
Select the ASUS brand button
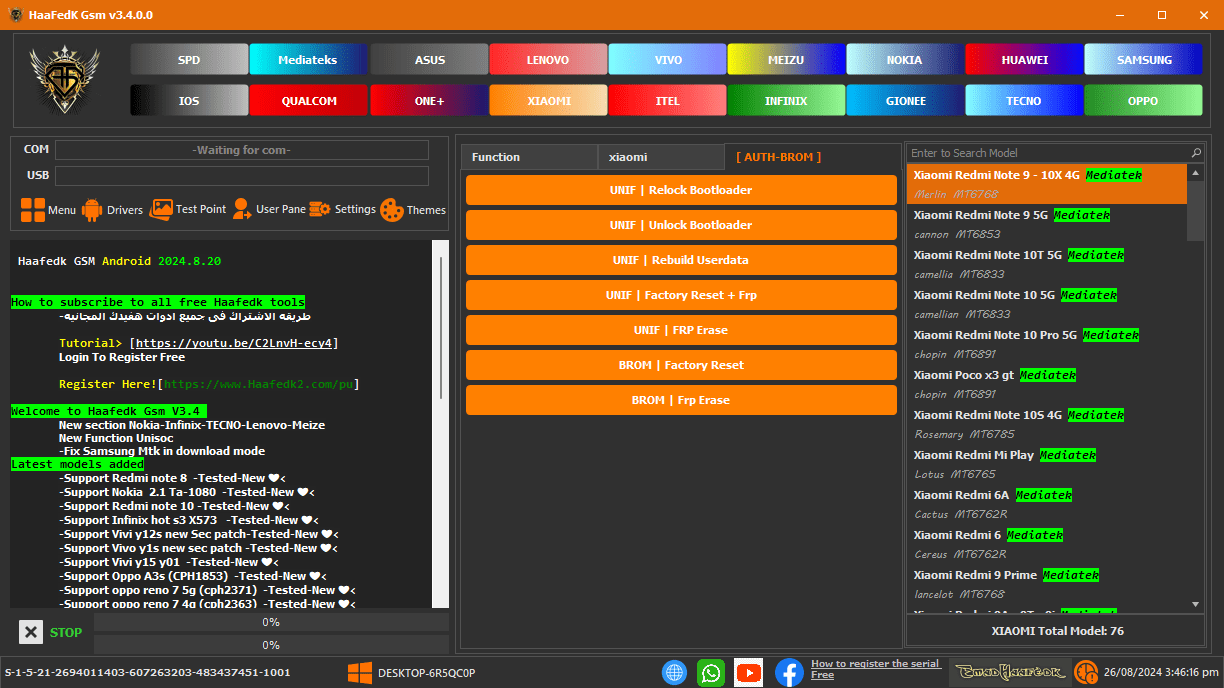coord(429,59)
